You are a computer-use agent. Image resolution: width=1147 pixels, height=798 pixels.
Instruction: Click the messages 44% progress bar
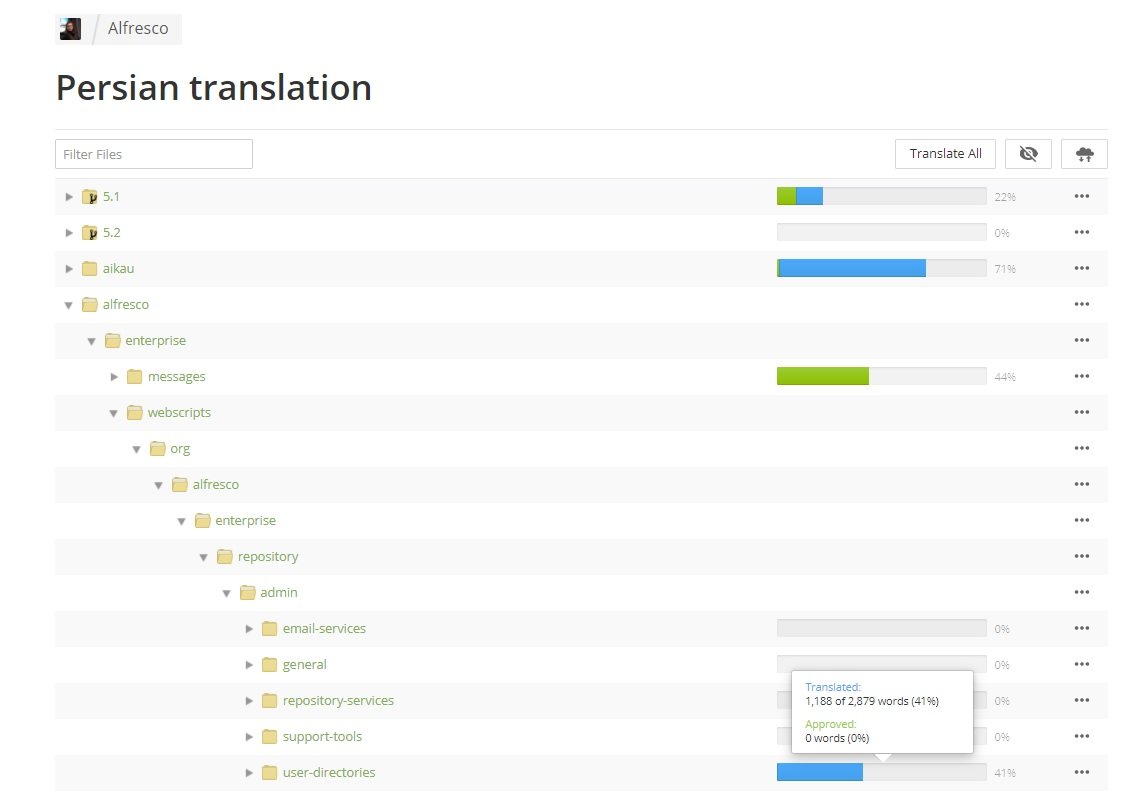(881, 376)
